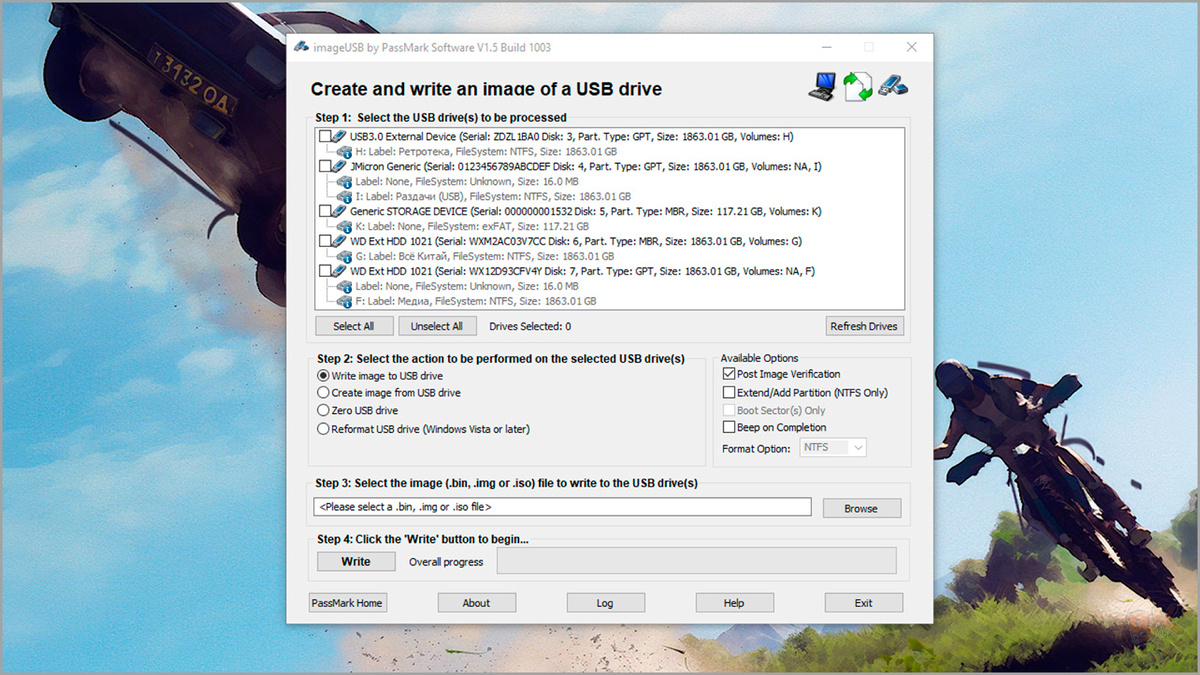The height and width of the screenshot is (675, 1200).
Task: Open the About dialog
Action: (x=476, y=603)
